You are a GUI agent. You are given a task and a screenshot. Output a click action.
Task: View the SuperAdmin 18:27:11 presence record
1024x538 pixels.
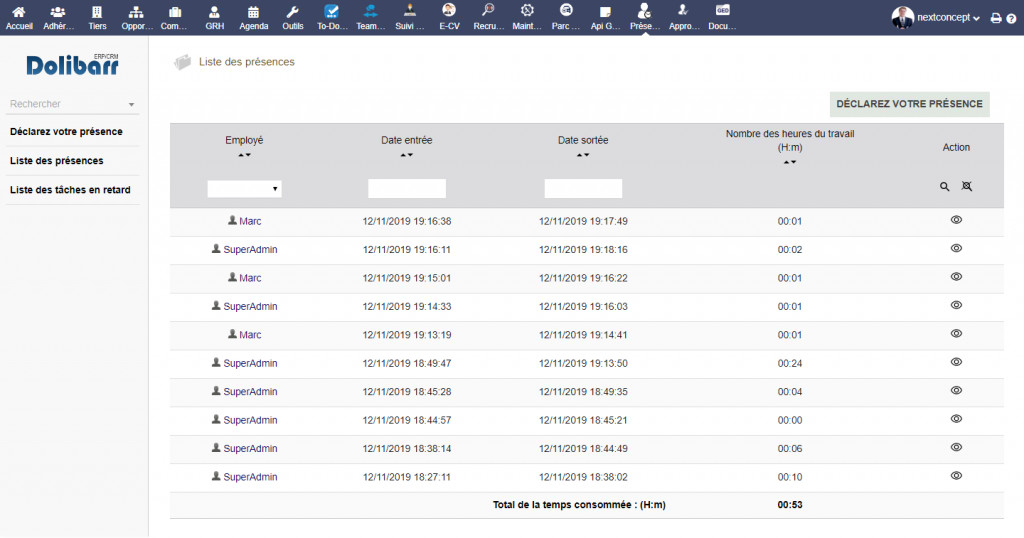[956, 476]
